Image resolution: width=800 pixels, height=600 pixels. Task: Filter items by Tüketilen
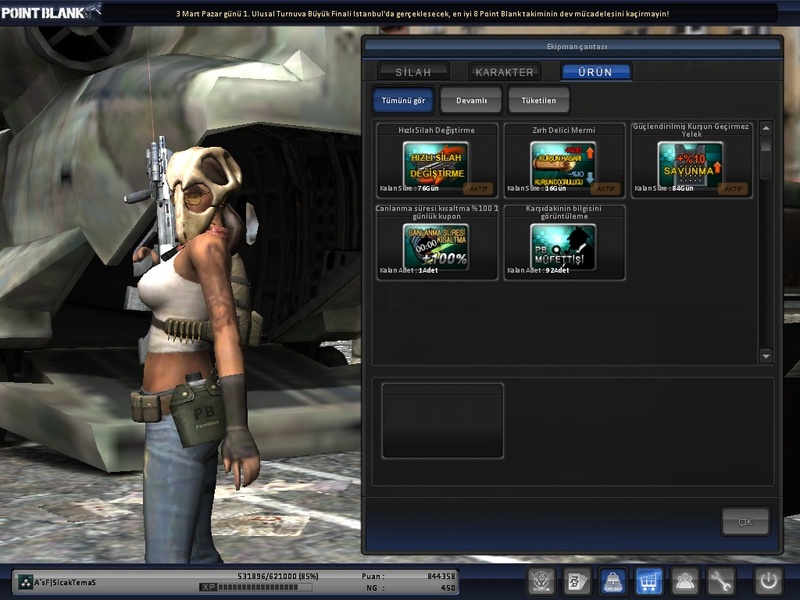538,100
